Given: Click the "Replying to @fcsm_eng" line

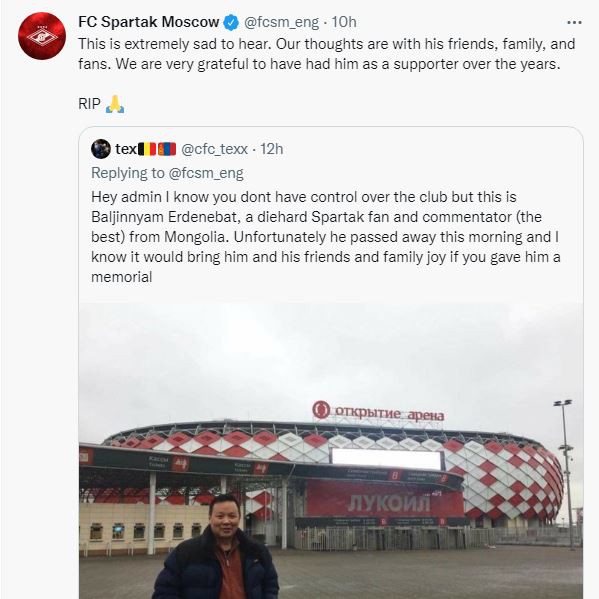Looking at the screenshot, I should [x=167, y=173].
